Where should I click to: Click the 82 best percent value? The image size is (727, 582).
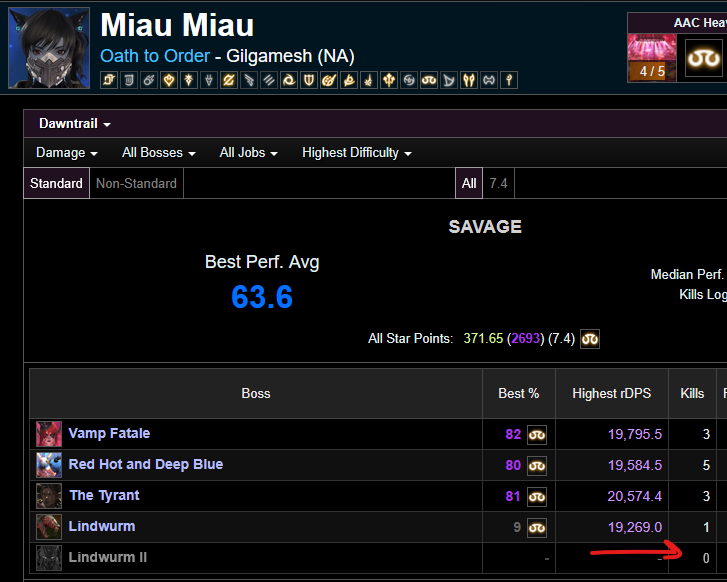pos(513,435)
